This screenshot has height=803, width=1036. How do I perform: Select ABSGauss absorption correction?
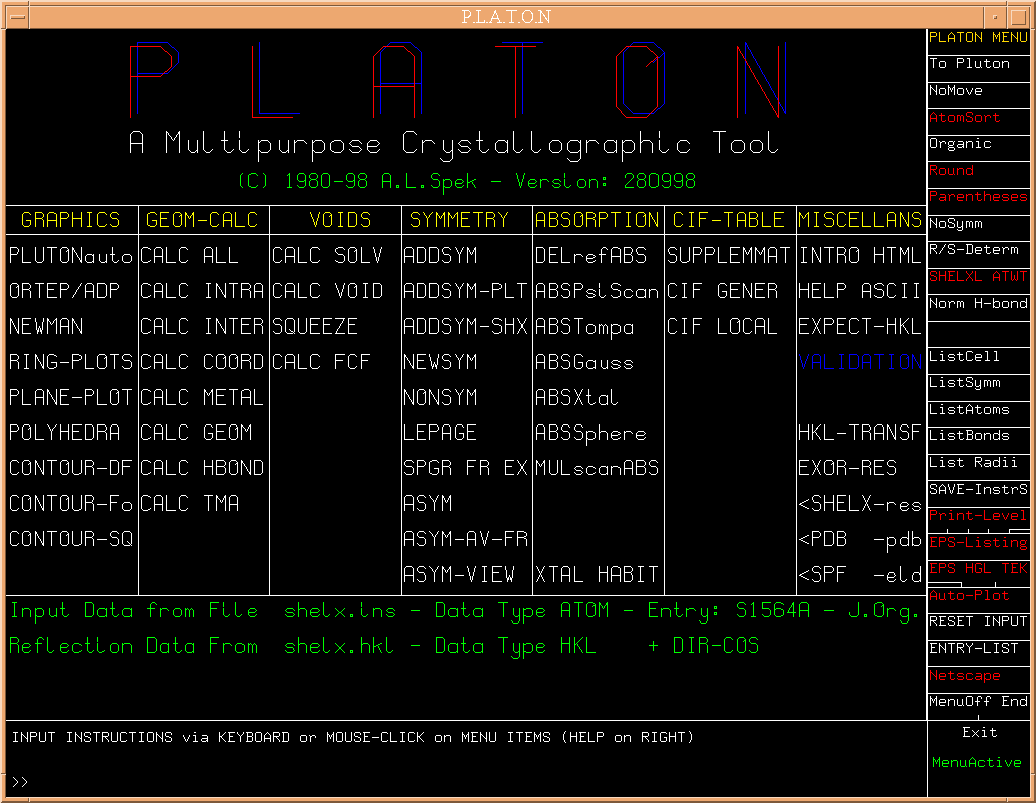coord(584,362)
